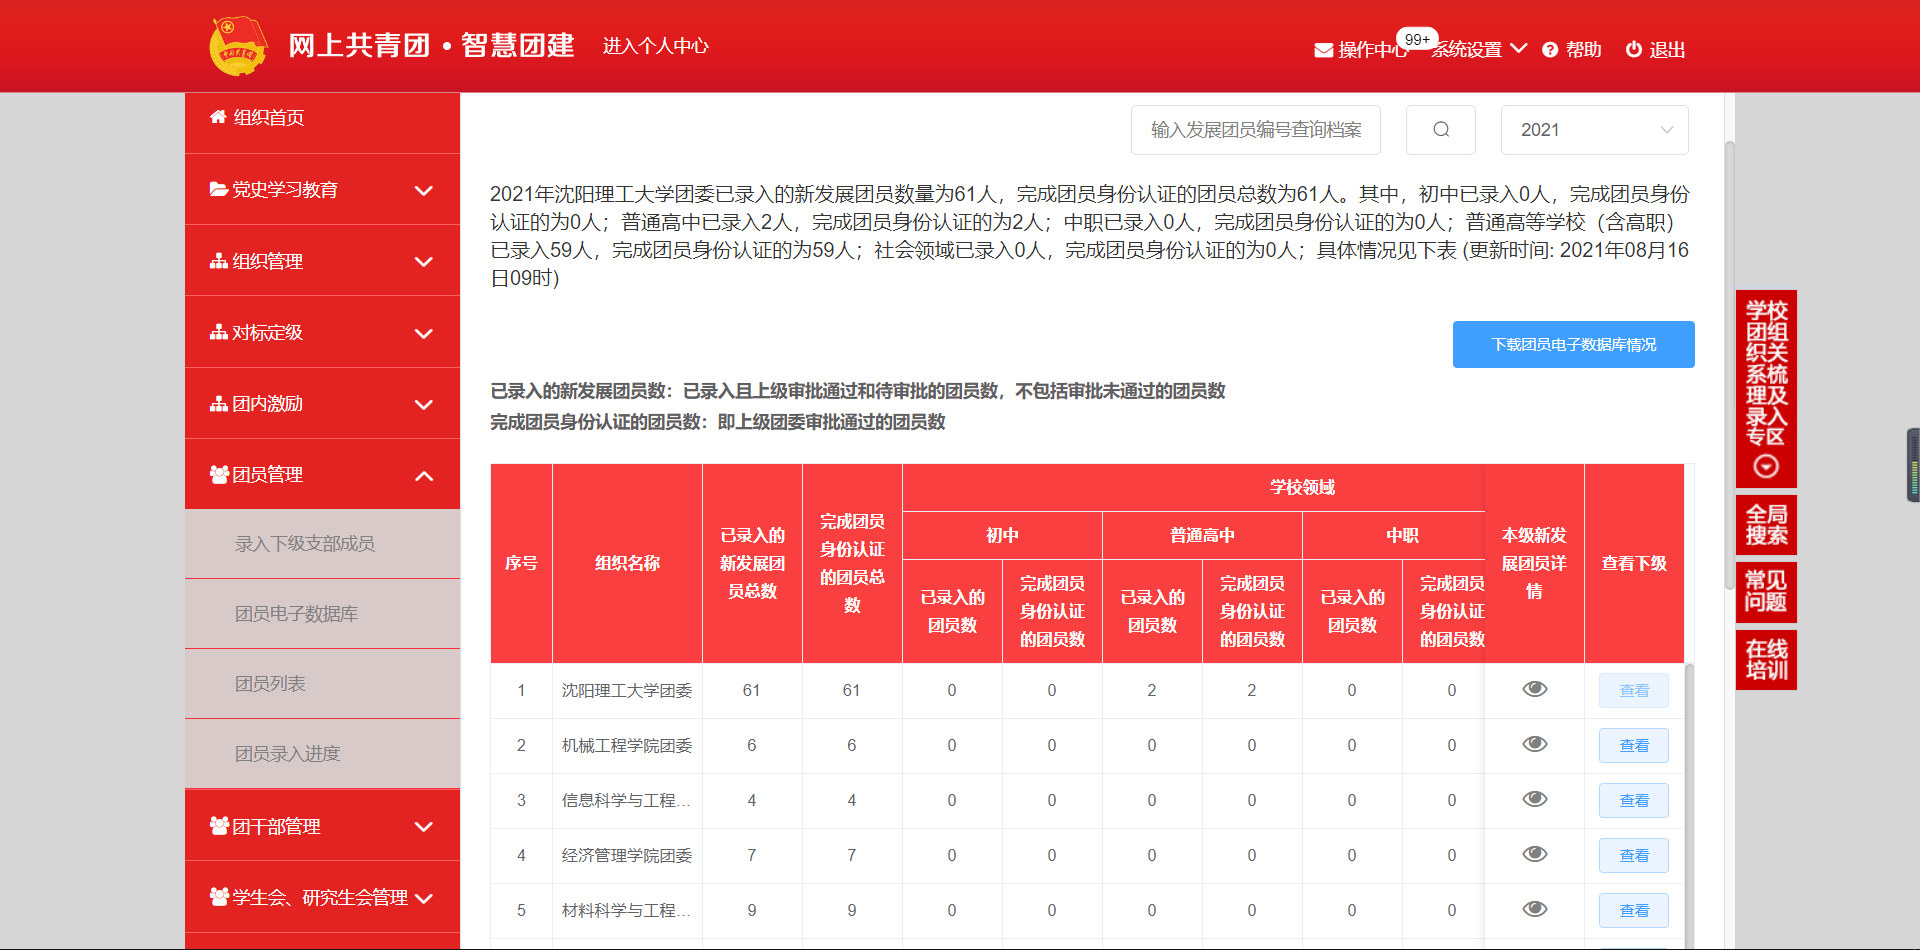View details eye icon for 信息科学与工程 row
Viewport: 1920px width, 950px height.
point(1535,799)
